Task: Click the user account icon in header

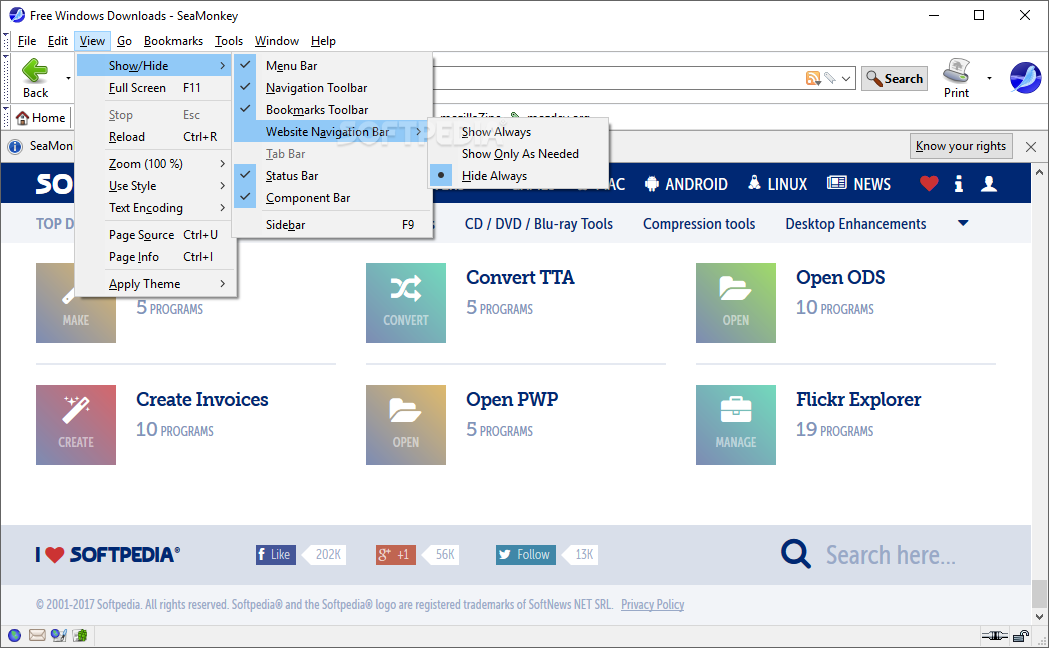Action: [989, 183]
